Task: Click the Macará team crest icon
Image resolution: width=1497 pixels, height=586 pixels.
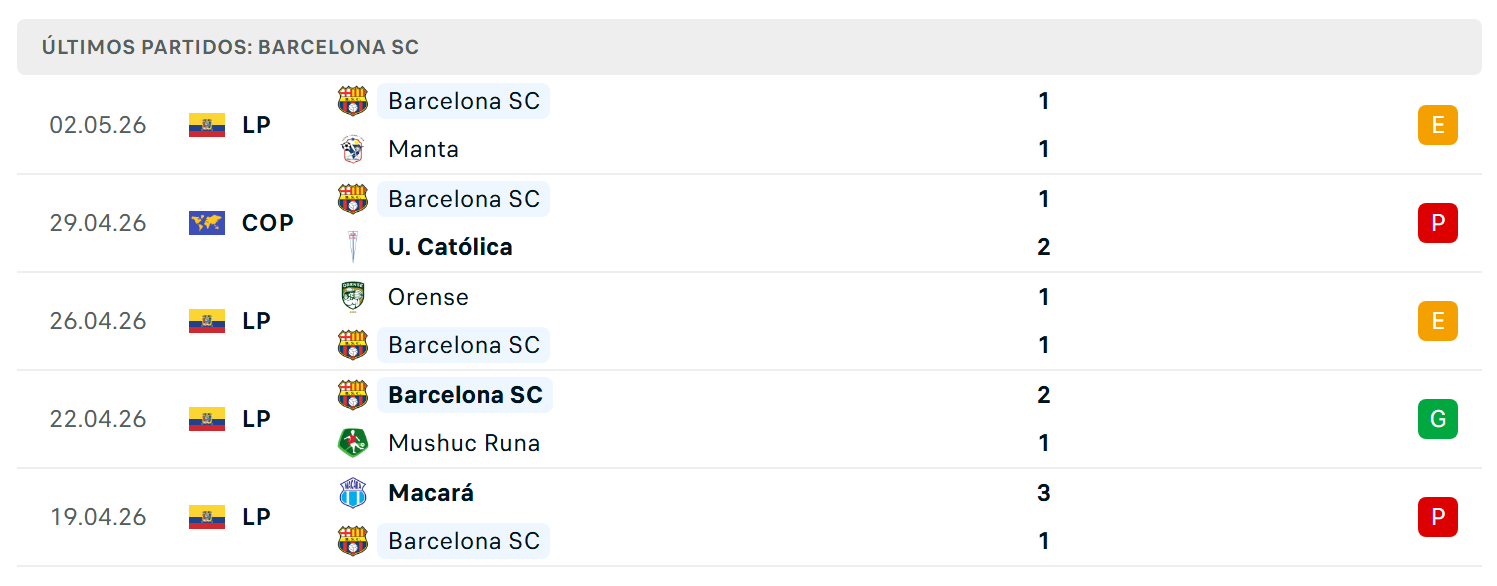Action: pyautogui.click(x=352, y=493)
